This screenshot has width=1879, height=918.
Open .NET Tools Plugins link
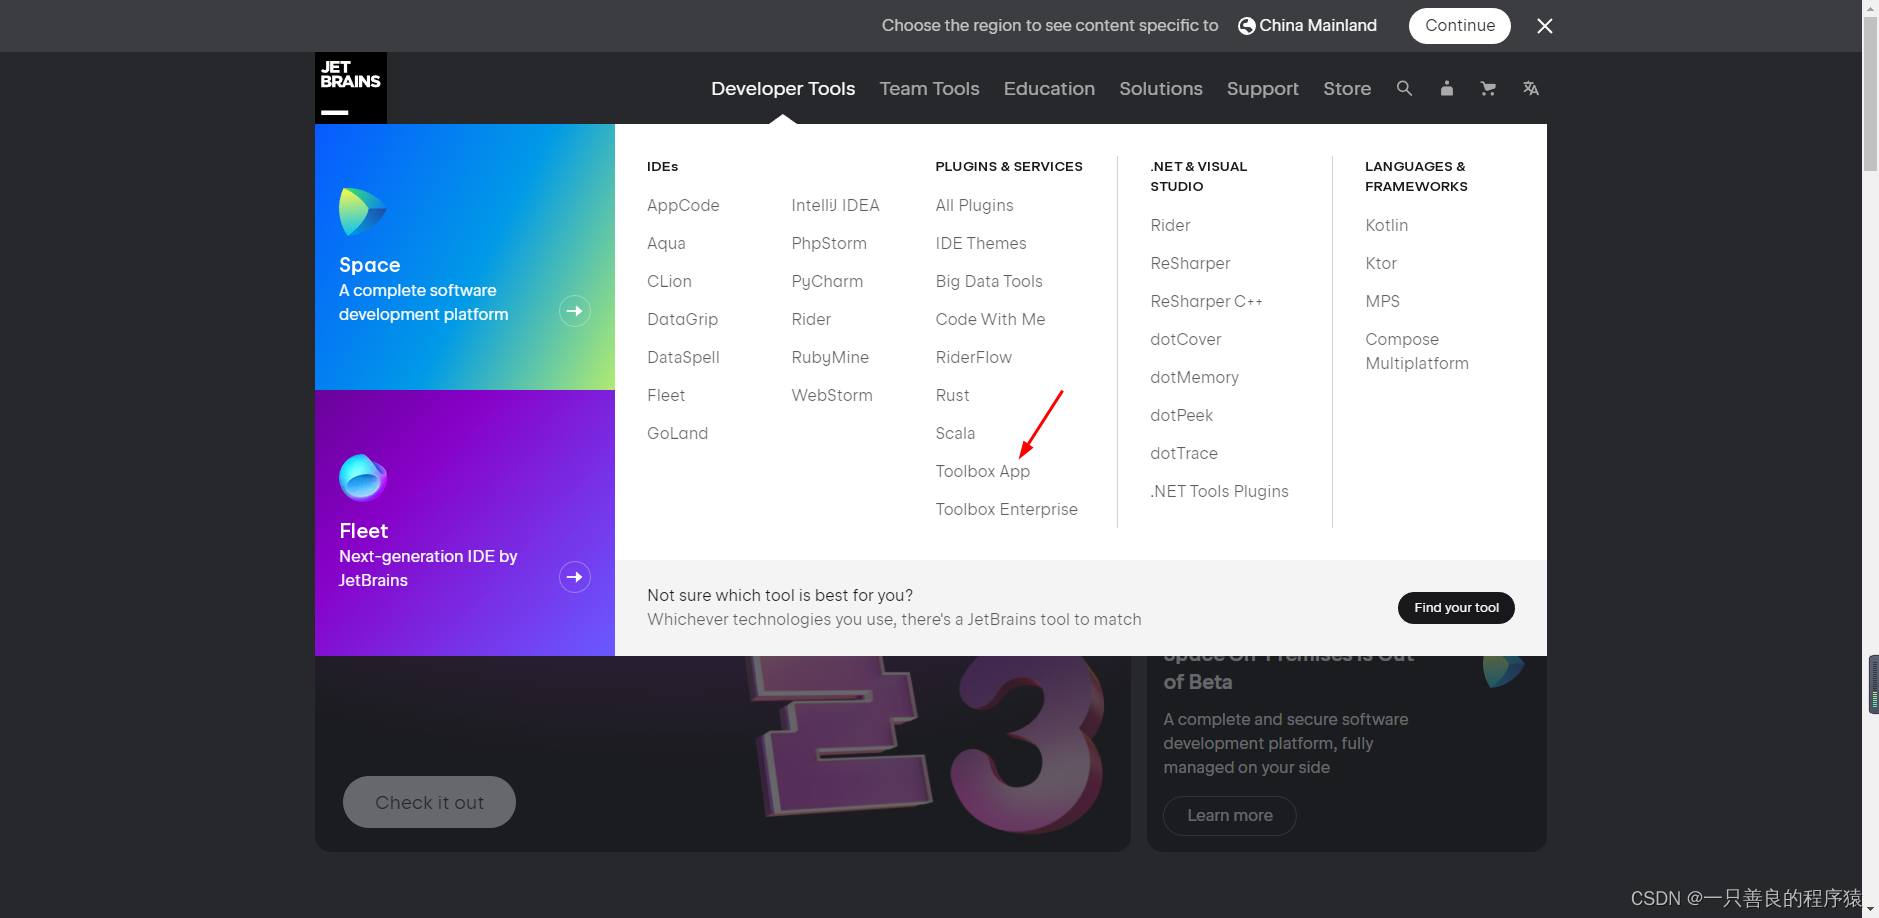click(x=1219, y=491)
